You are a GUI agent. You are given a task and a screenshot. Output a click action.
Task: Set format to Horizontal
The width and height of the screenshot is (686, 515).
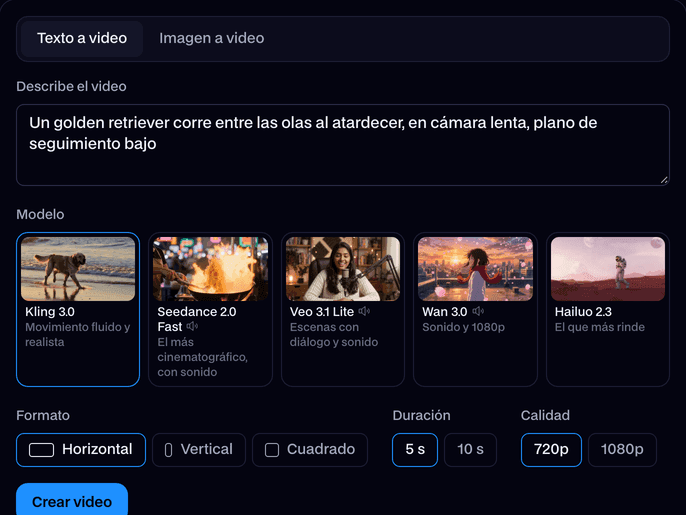point(81,450)
